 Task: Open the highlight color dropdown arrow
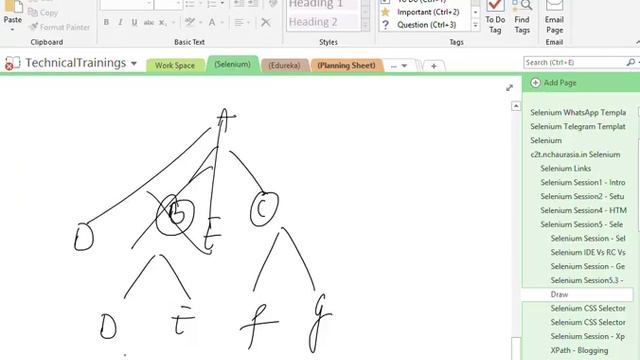(x=201, y=22)
